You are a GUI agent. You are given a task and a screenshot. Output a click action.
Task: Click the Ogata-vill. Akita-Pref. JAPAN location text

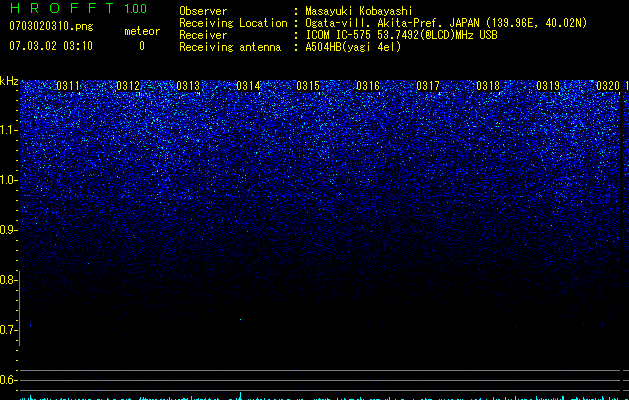pos(446,23)
